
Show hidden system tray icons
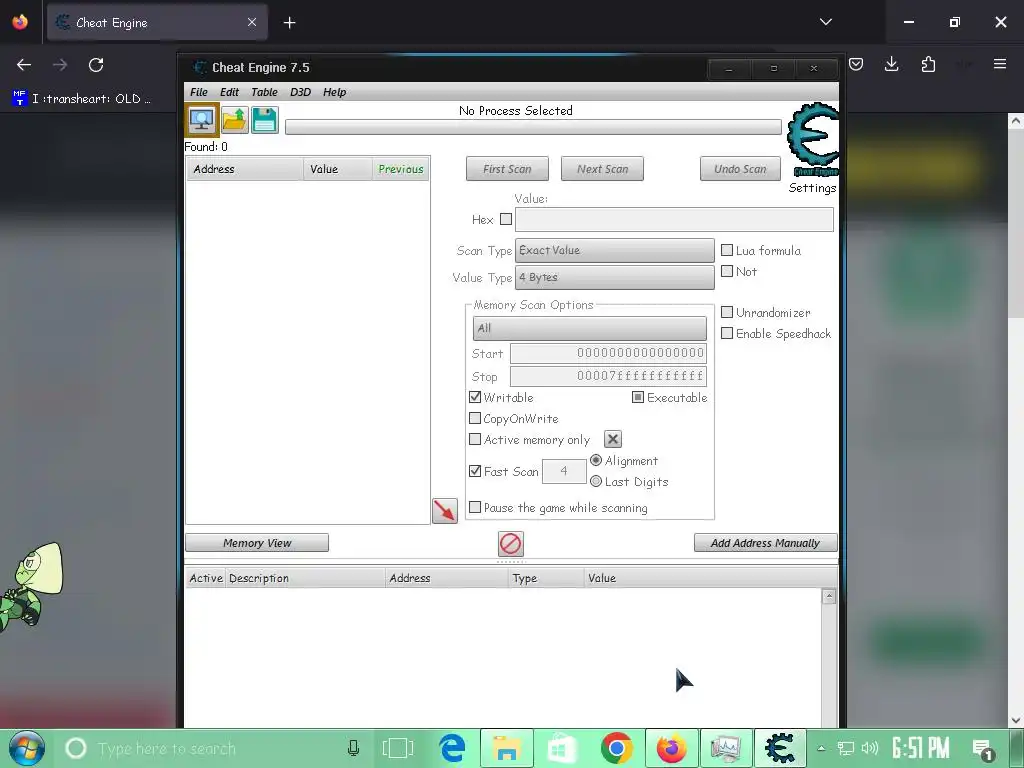(x=821, y=749)
